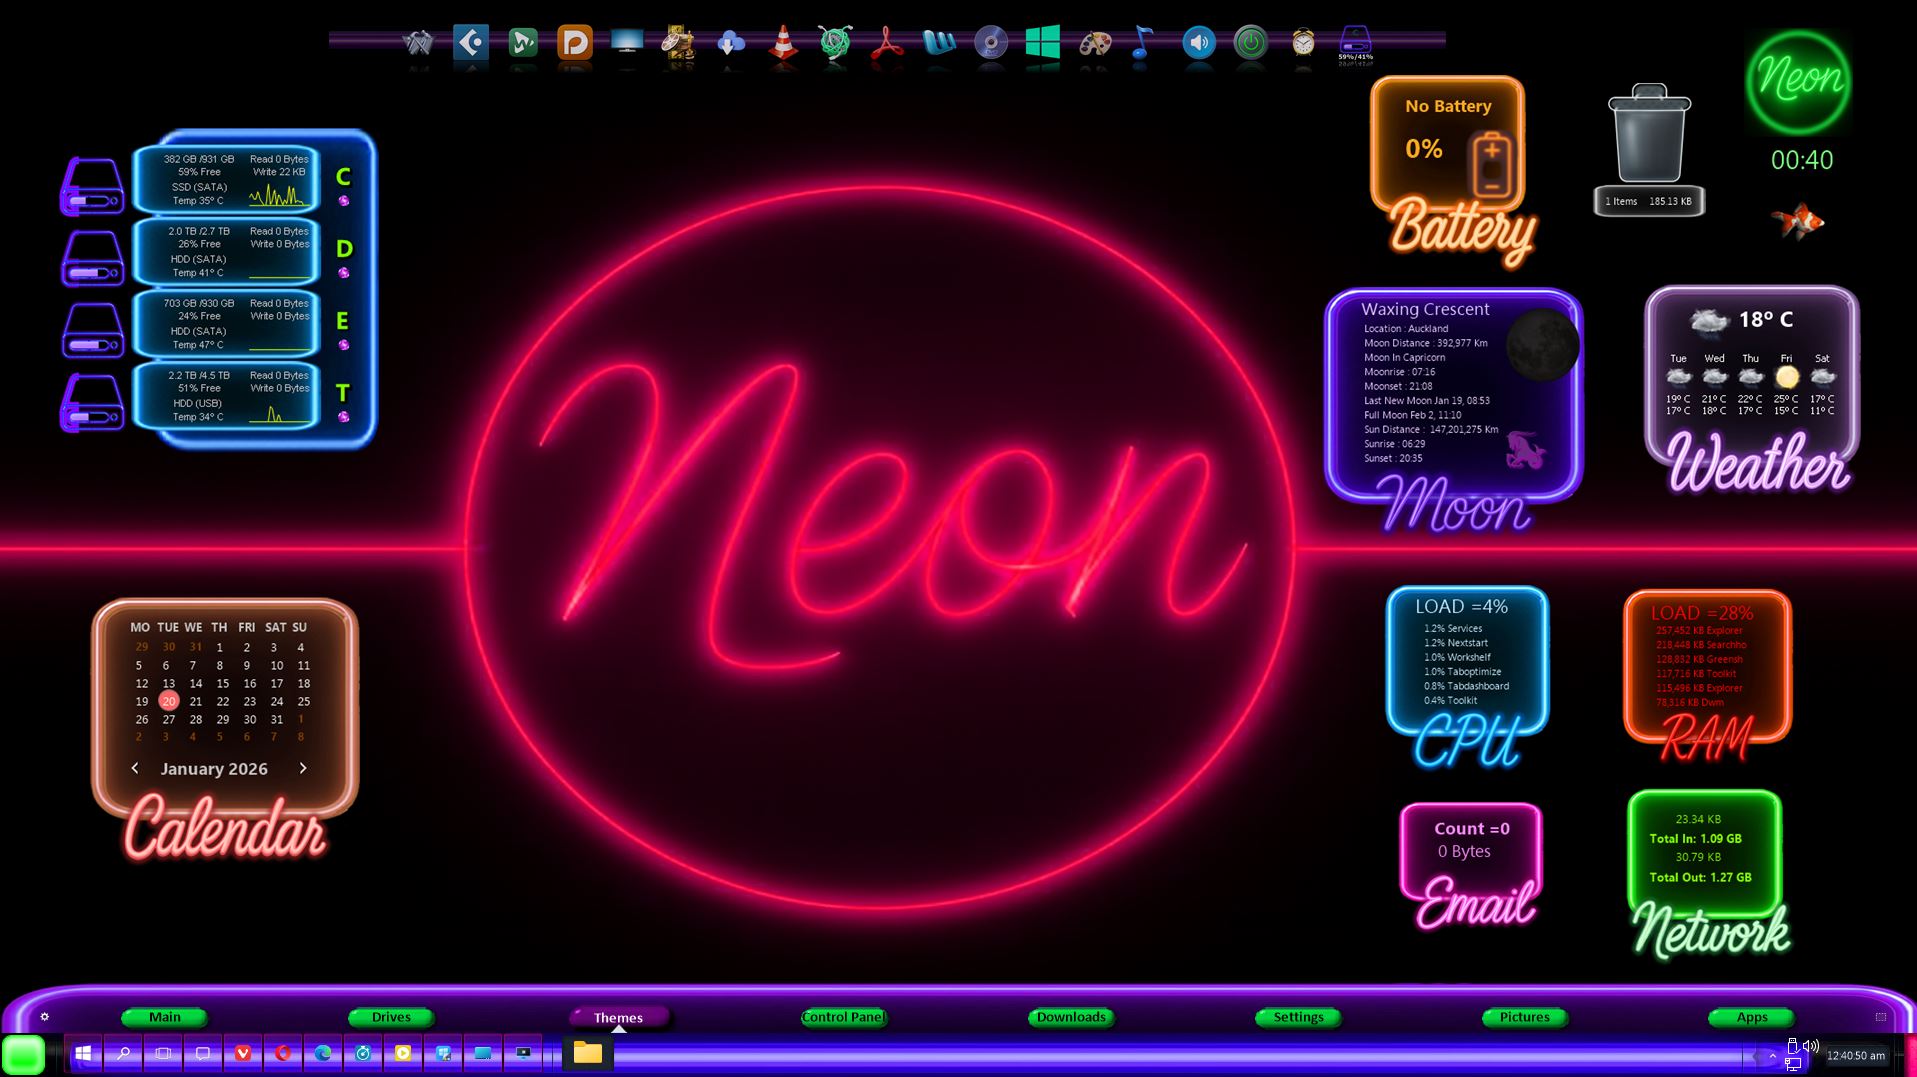
Task: Launch VLC media player from top dock
Action: pyautogui.click(x=783, y=43)
